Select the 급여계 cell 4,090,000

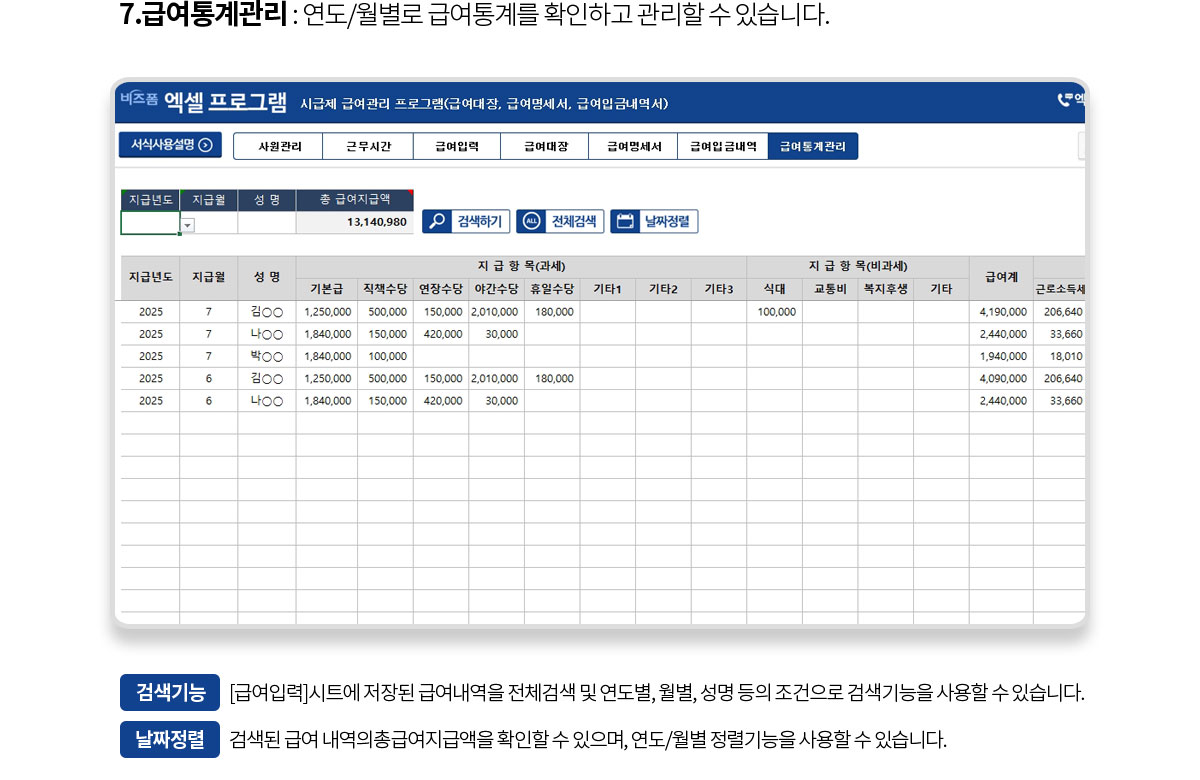1001,379
